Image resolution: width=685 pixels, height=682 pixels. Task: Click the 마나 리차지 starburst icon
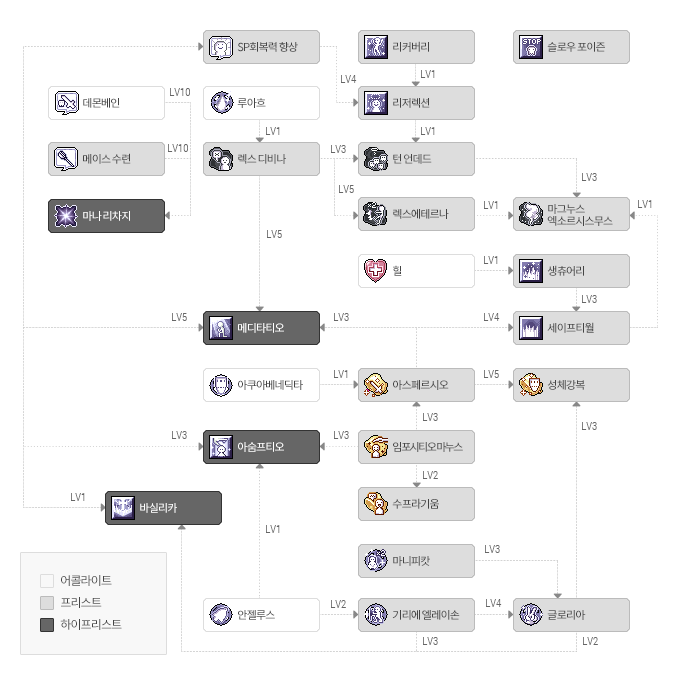(66, 216)
